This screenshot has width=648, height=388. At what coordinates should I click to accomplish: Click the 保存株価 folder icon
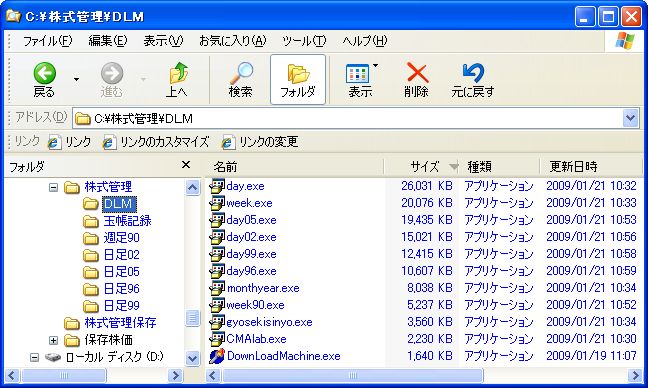tap(72, 340)
